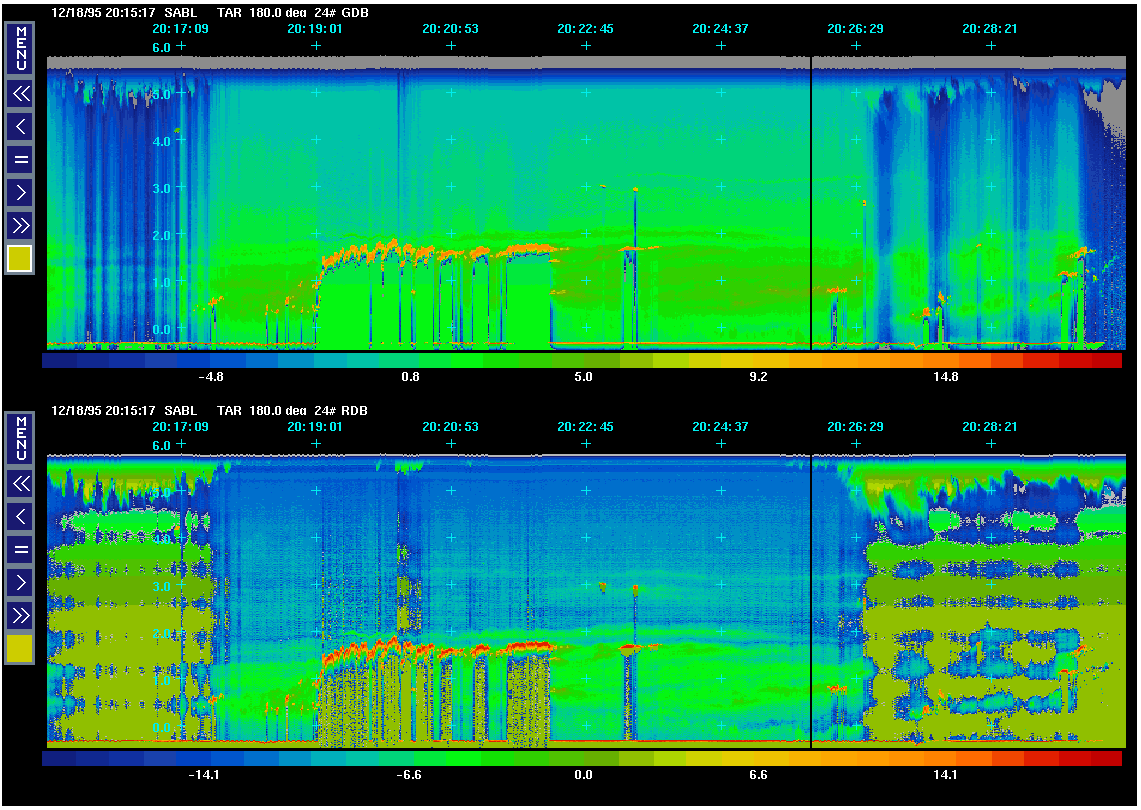Click the double-left arrow in the bottom RDB panel
Screen dimensions: 1141x810
tap(21, 484)
